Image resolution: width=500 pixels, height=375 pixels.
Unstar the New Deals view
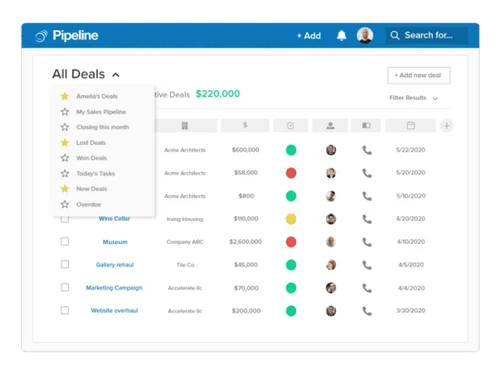(x=65, y=189)
